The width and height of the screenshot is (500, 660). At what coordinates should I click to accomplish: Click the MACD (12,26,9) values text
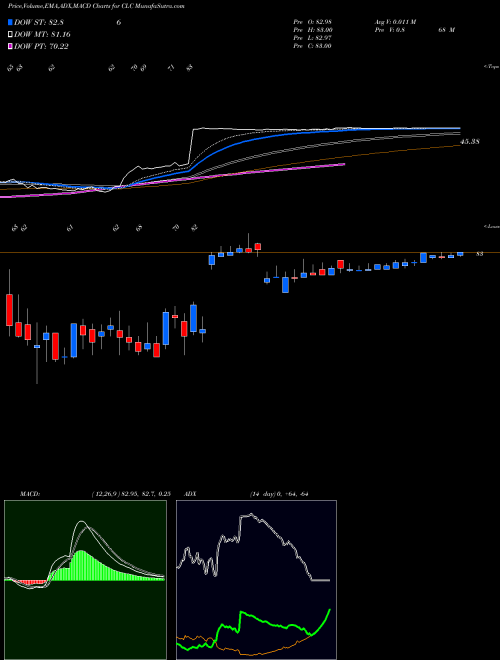130,494
